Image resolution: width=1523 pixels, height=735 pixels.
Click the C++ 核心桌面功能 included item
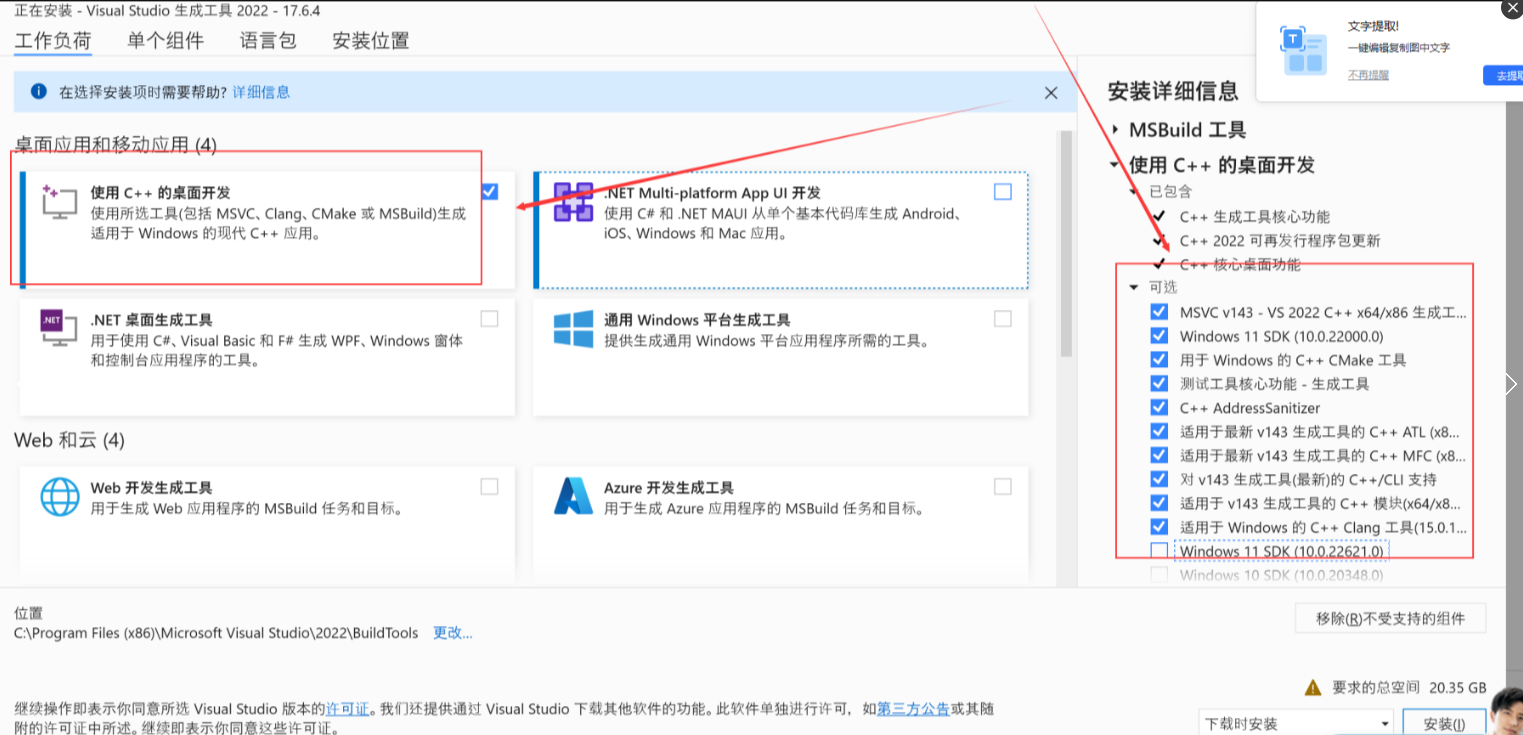tap(1240, 264)
